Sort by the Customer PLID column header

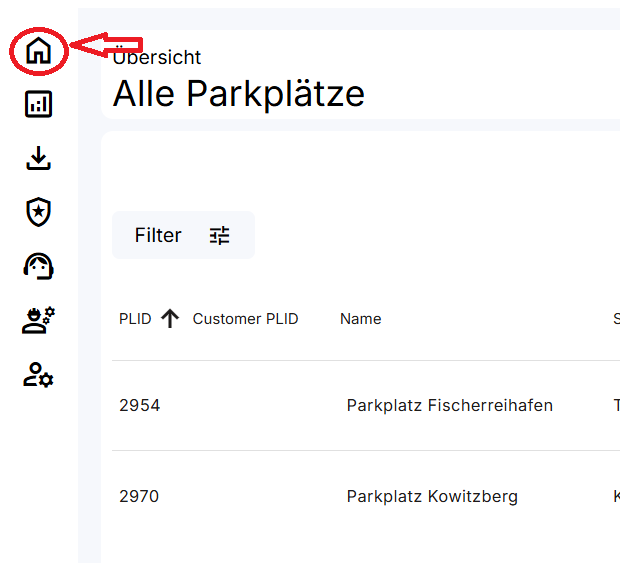click(245, 319)
